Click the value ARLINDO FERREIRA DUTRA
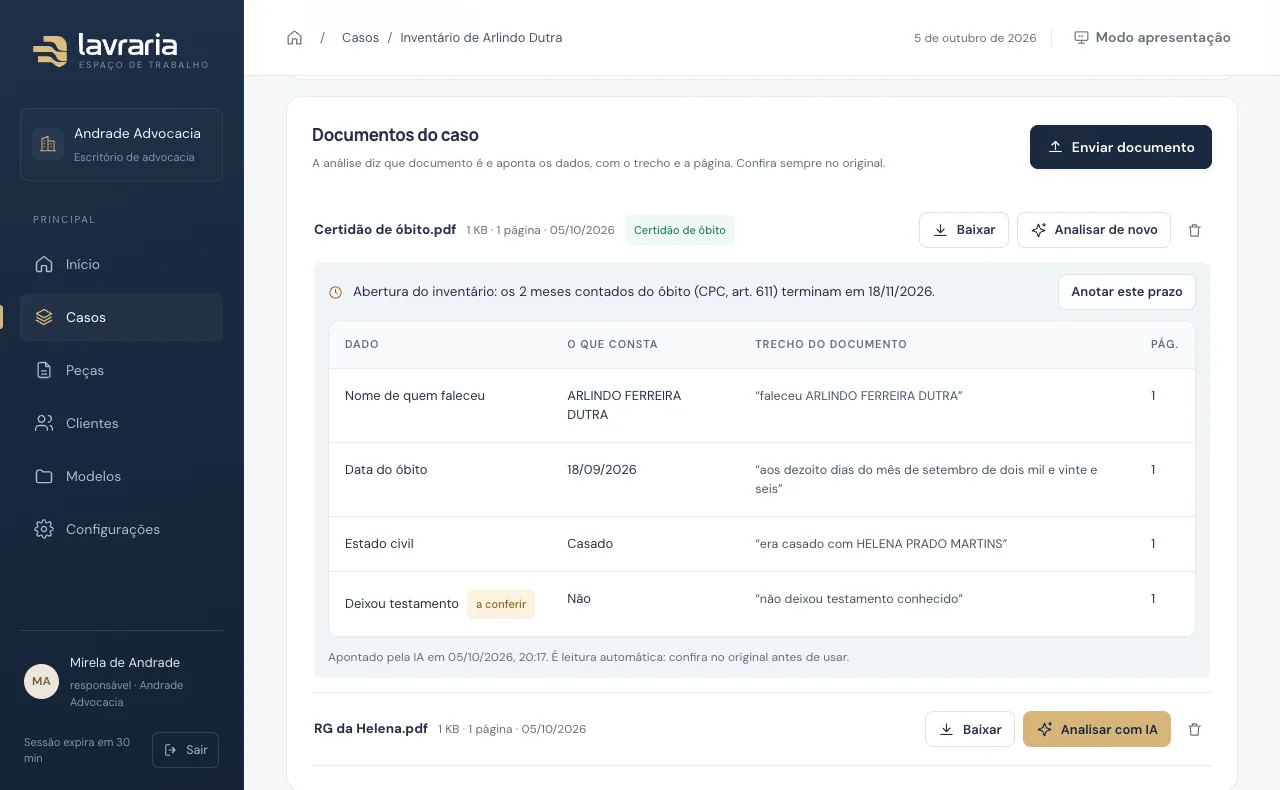The width and height of the screenshot is (1280, 790). click(x=624, y=405)
